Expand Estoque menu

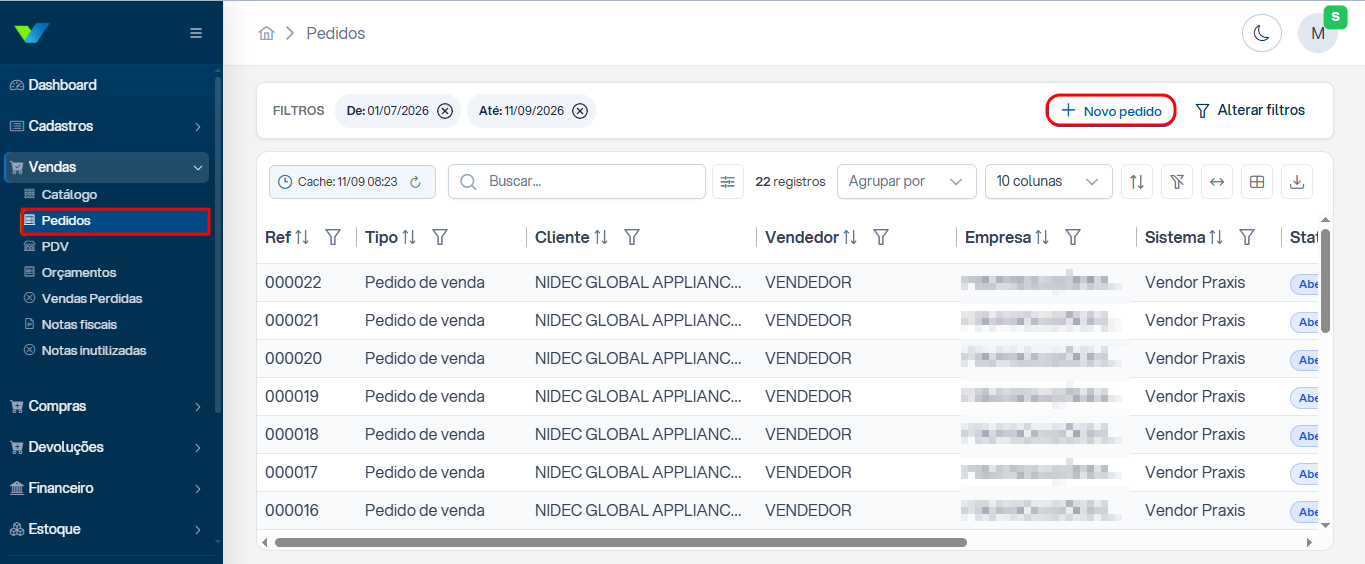pyautogui.click(x=106, y=529)
